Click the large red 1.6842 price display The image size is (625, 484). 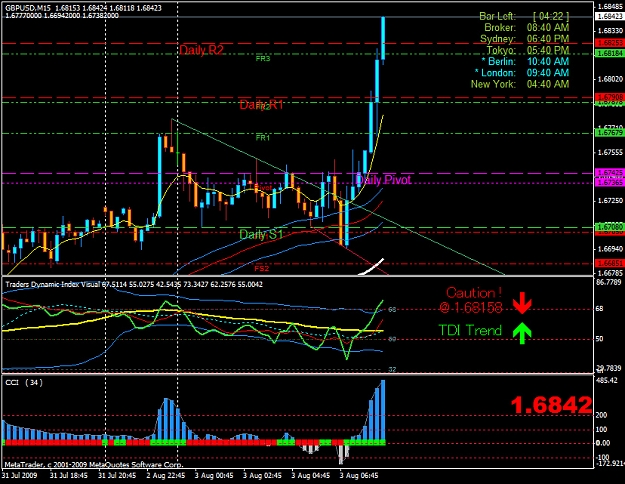552,405
